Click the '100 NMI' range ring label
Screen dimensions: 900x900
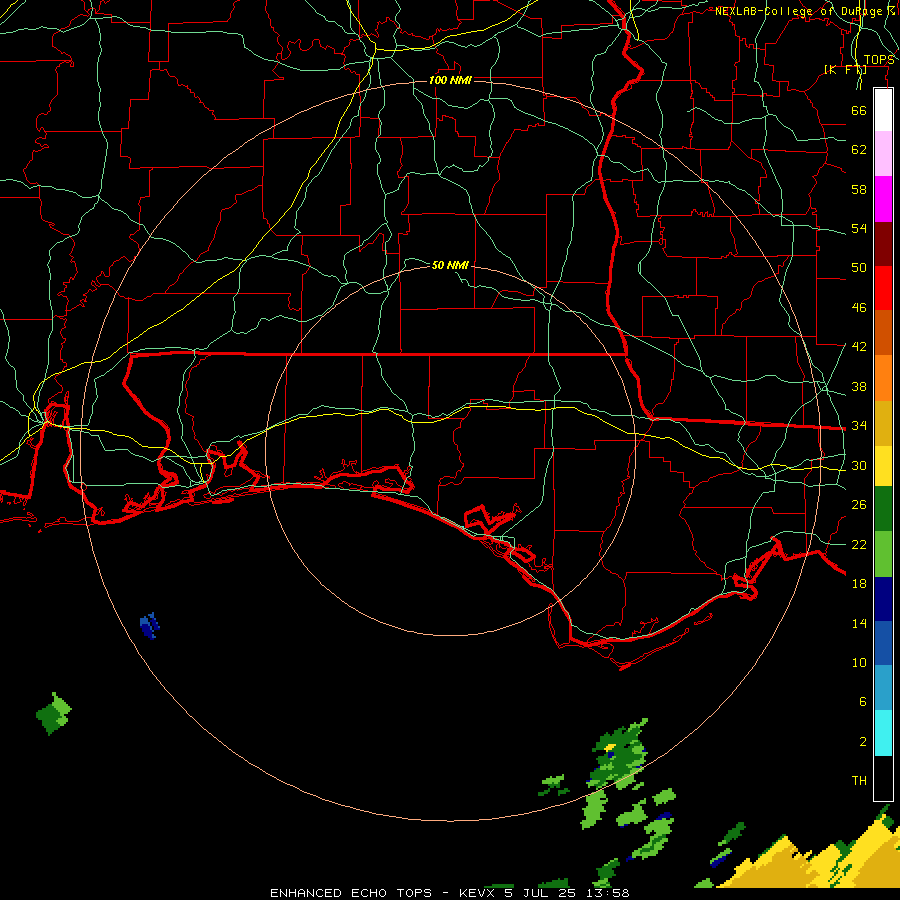pyautogui.click(x=450, y=80)
